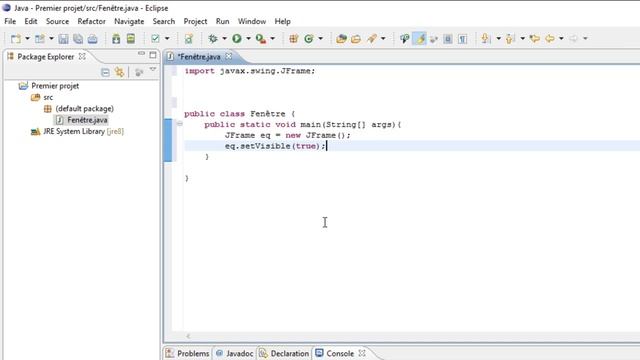Click the Last Edit Location icon
Viewport: 640px width, 360px height.
pos(535,39)
